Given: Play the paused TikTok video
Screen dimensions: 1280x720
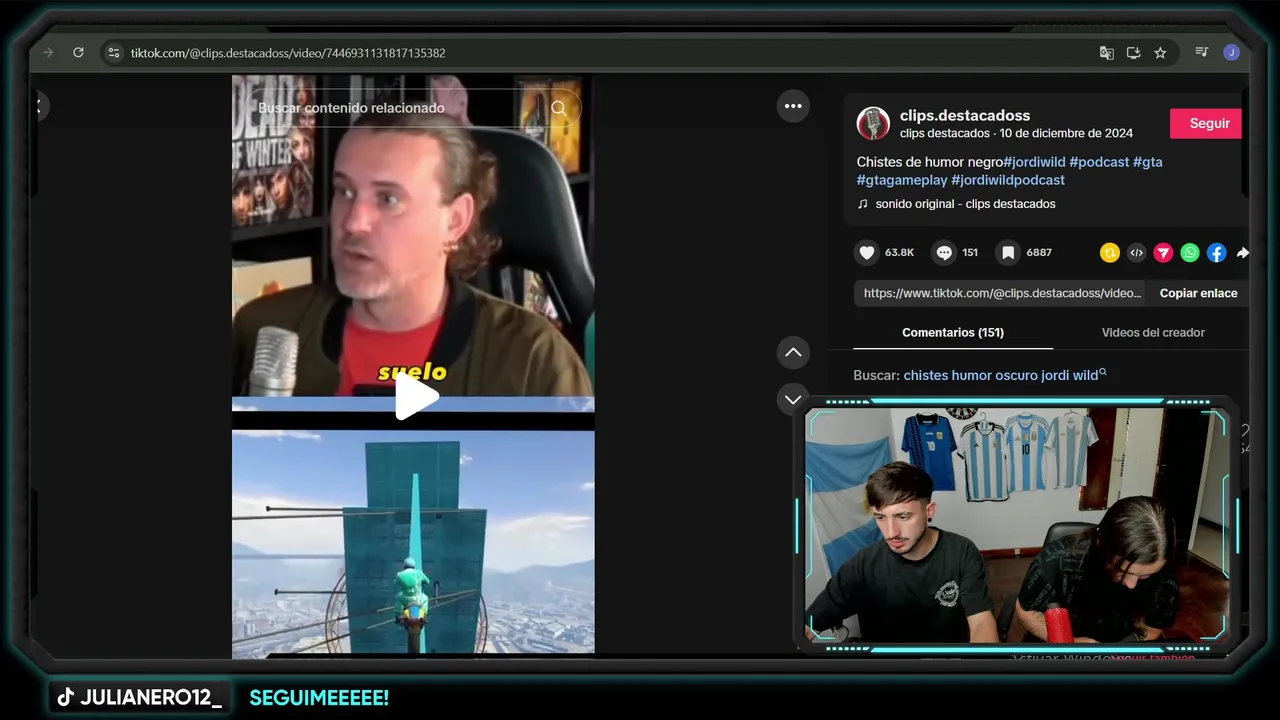Looking at the screenshot, I should pos(415,397).
